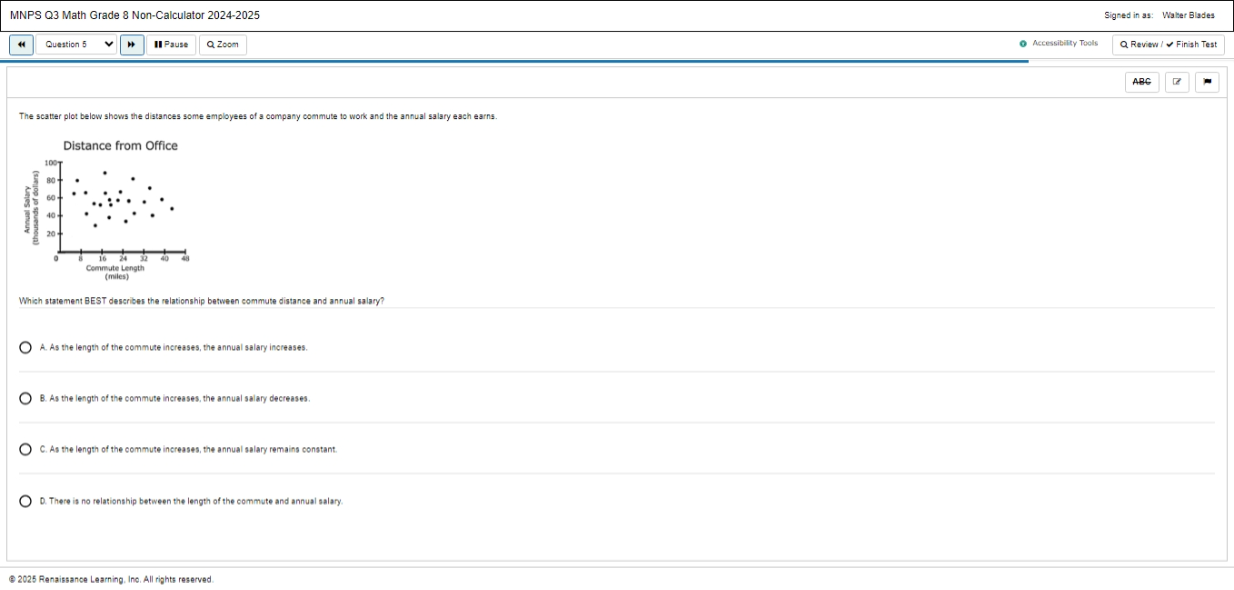Image resolution: width=1234 pixels, height=590 pixels.
Task: Advance to the next question
Action: coord(132,45)
